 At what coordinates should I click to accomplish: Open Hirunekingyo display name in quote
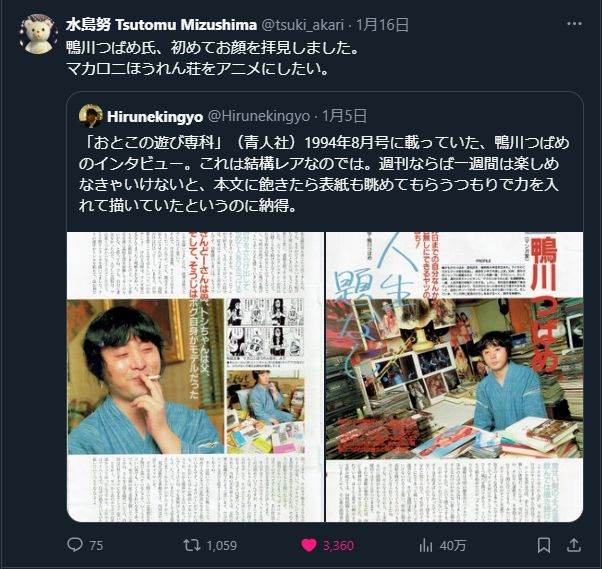[155, 117]
